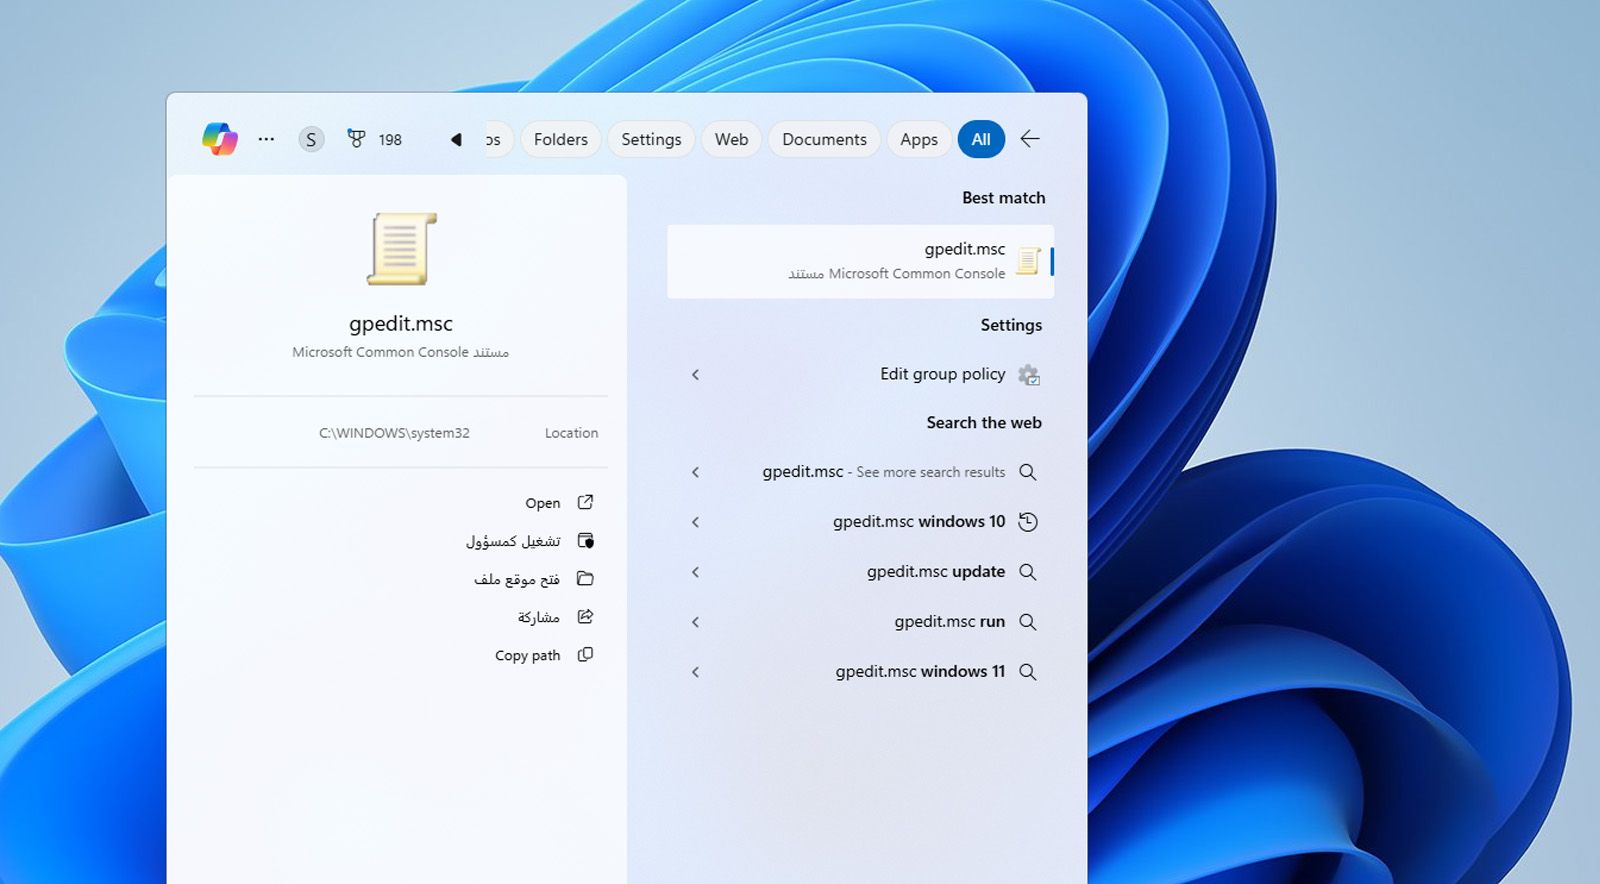Expand chevron for 'gpedit.msc run' suggestion
The image size is (1600, 884).
696,622
